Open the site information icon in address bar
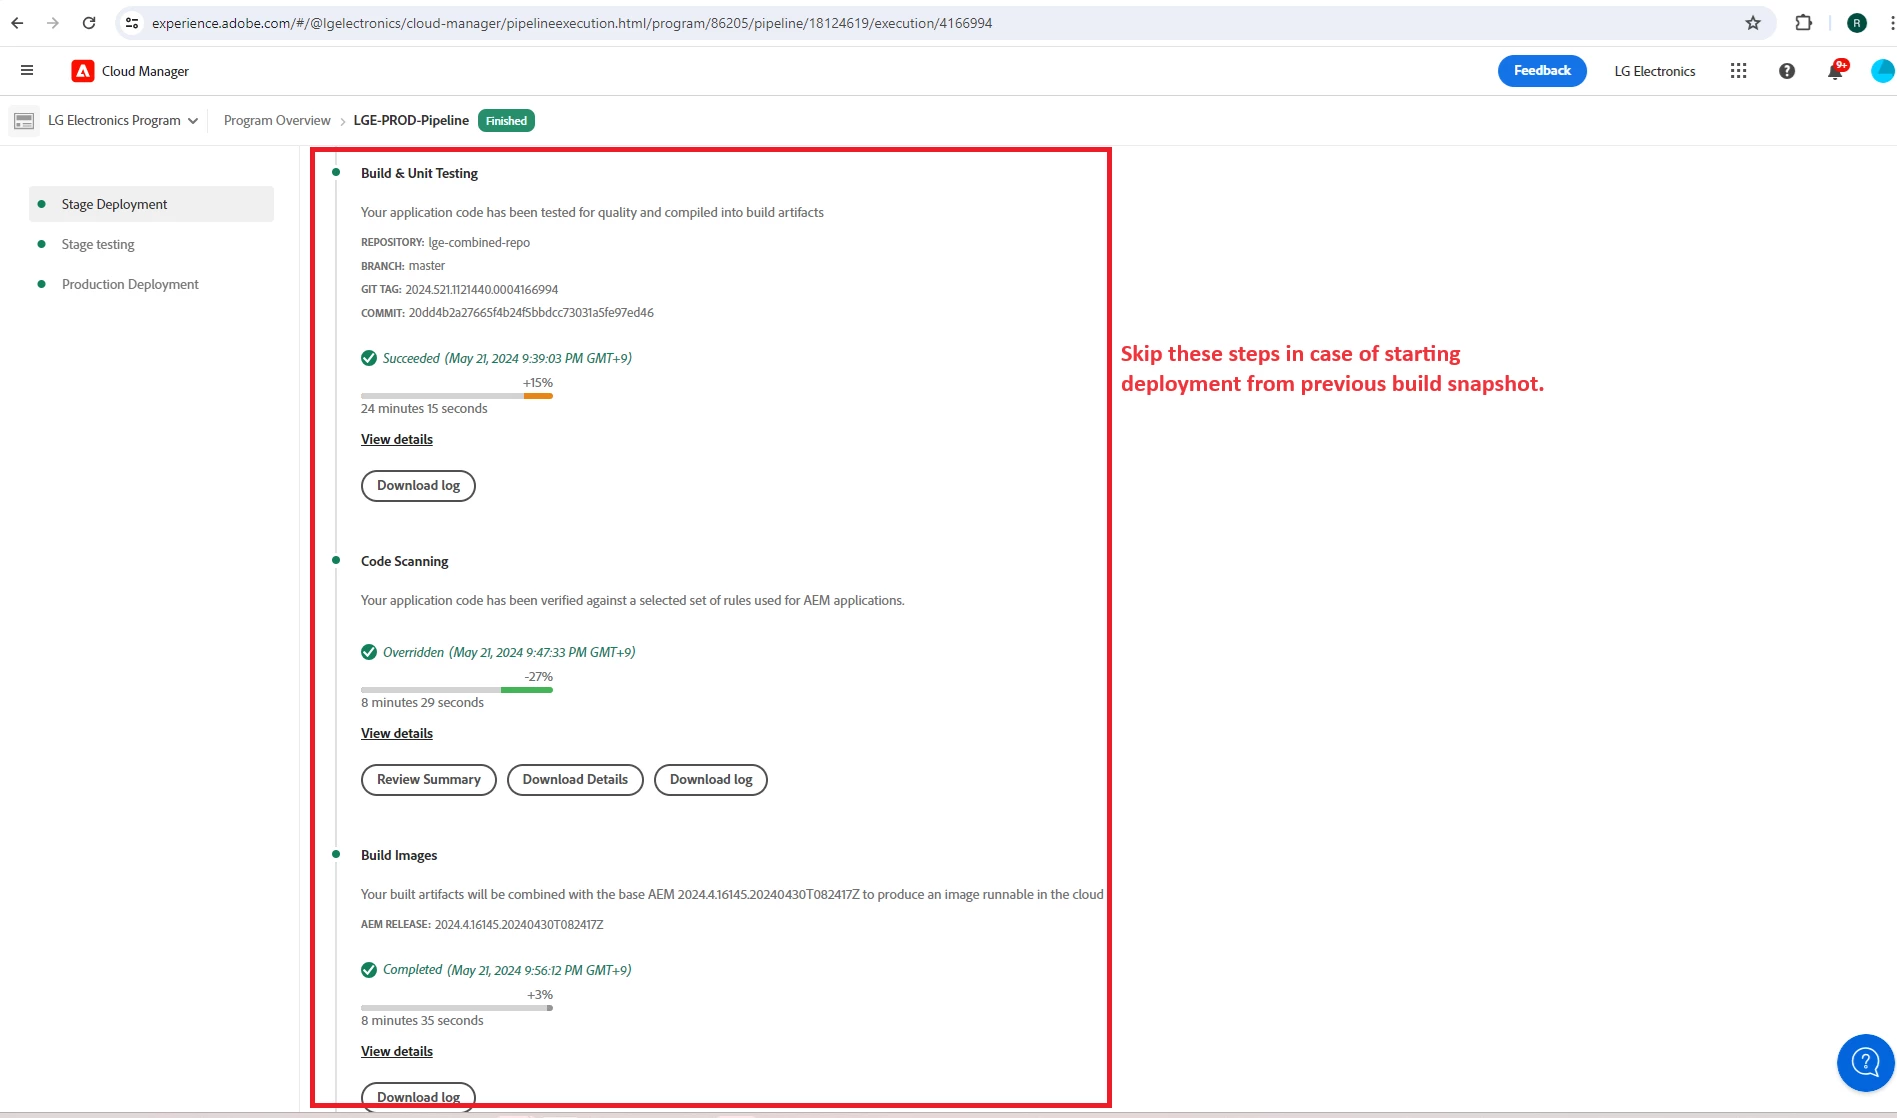The width and height of the screenshot is (1897, 1118). point(132,23)
